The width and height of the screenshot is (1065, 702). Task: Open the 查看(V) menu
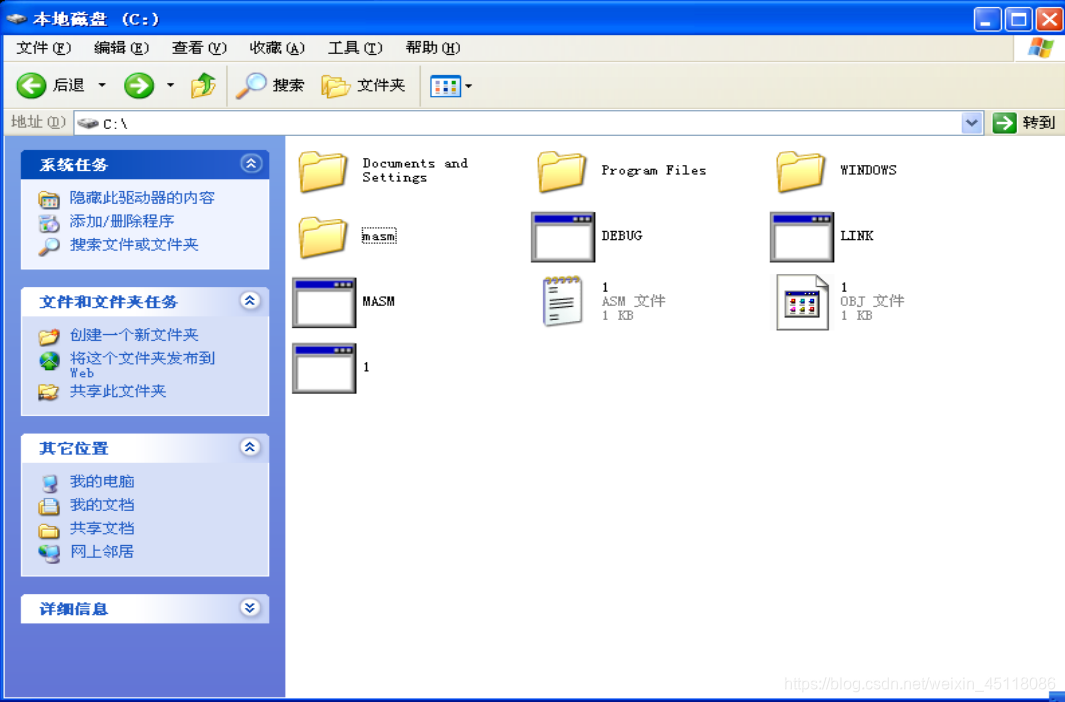tap(199, 48)
